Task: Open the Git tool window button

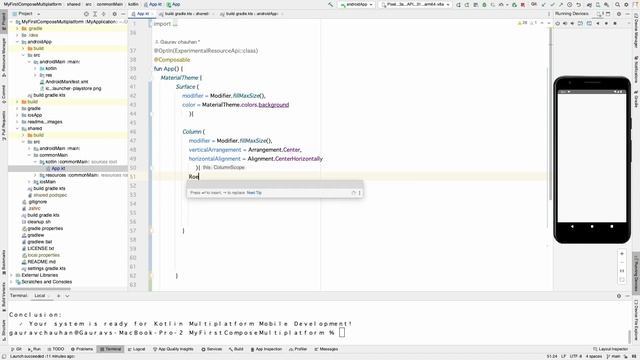Action: [16, 349]
